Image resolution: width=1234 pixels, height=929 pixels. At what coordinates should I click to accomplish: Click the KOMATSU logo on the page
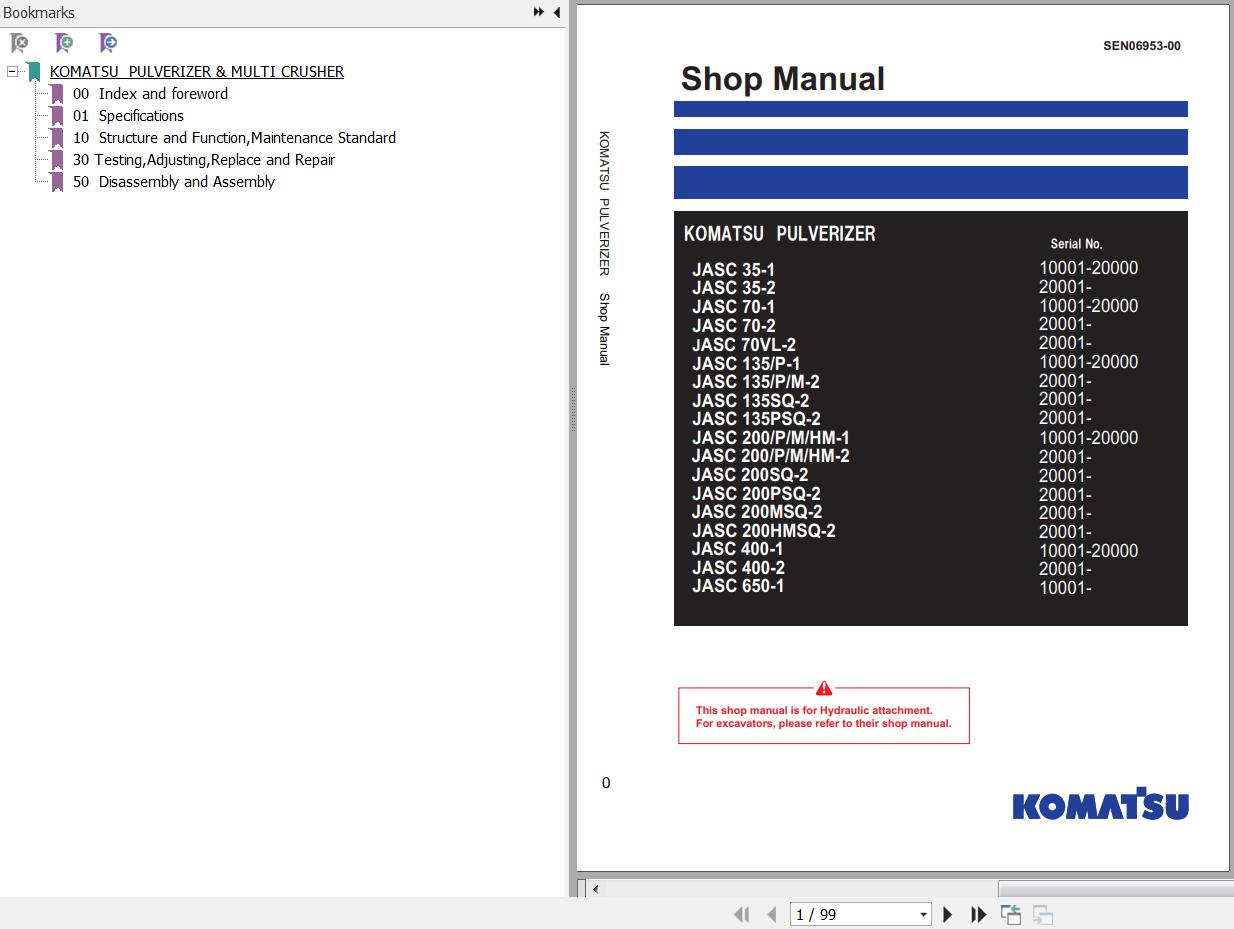[x=1100, y=803]
